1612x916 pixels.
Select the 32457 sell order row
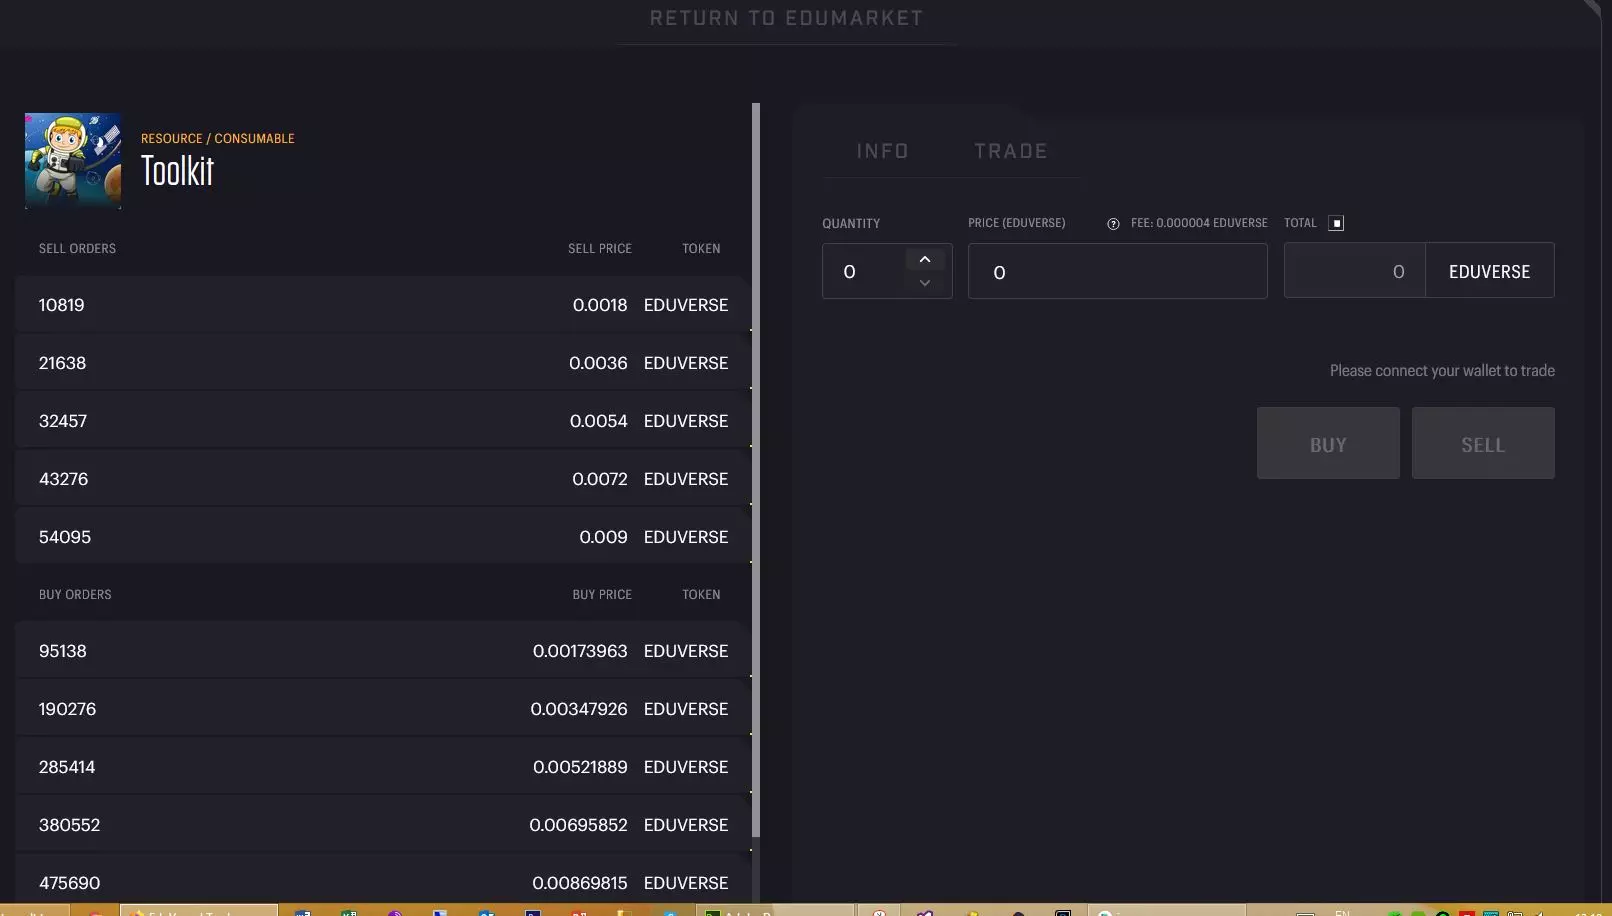380,421
